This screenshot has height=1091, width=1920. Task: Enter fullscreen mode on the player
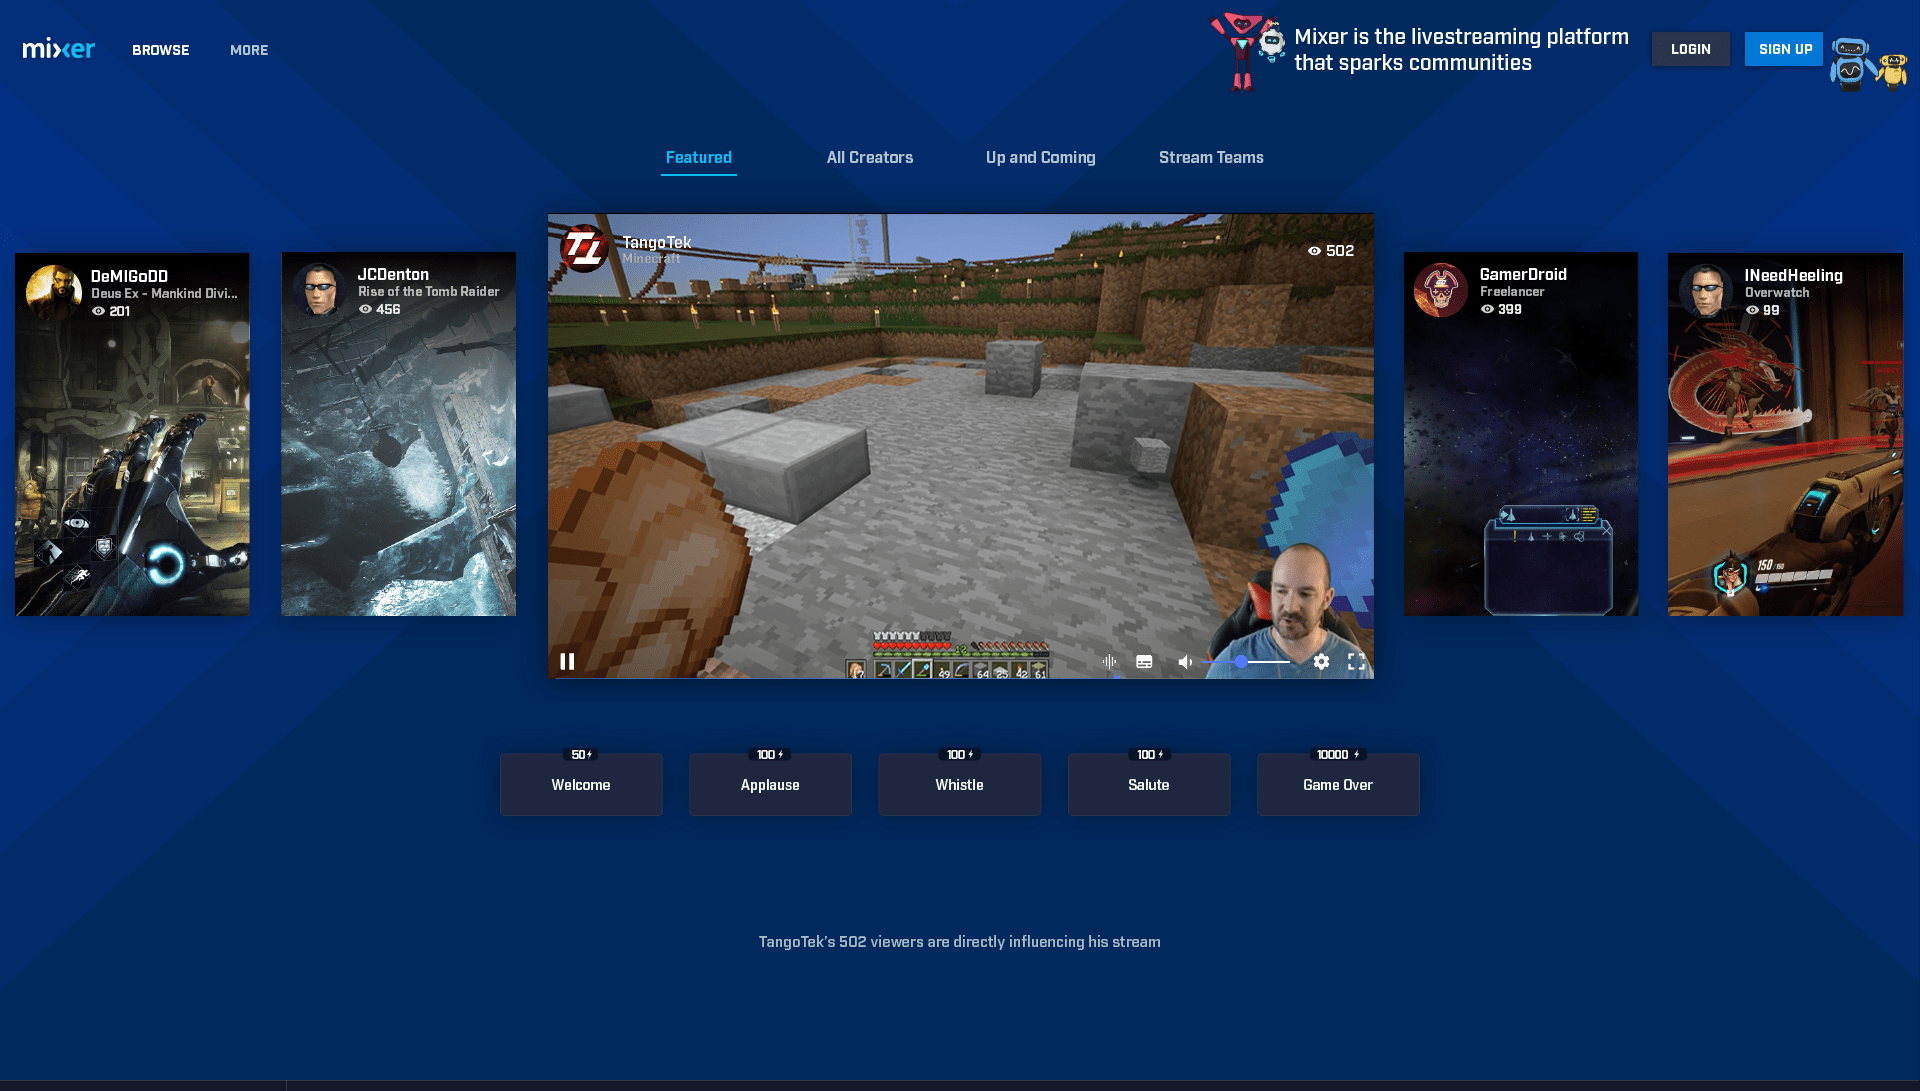click(1356, 661)
